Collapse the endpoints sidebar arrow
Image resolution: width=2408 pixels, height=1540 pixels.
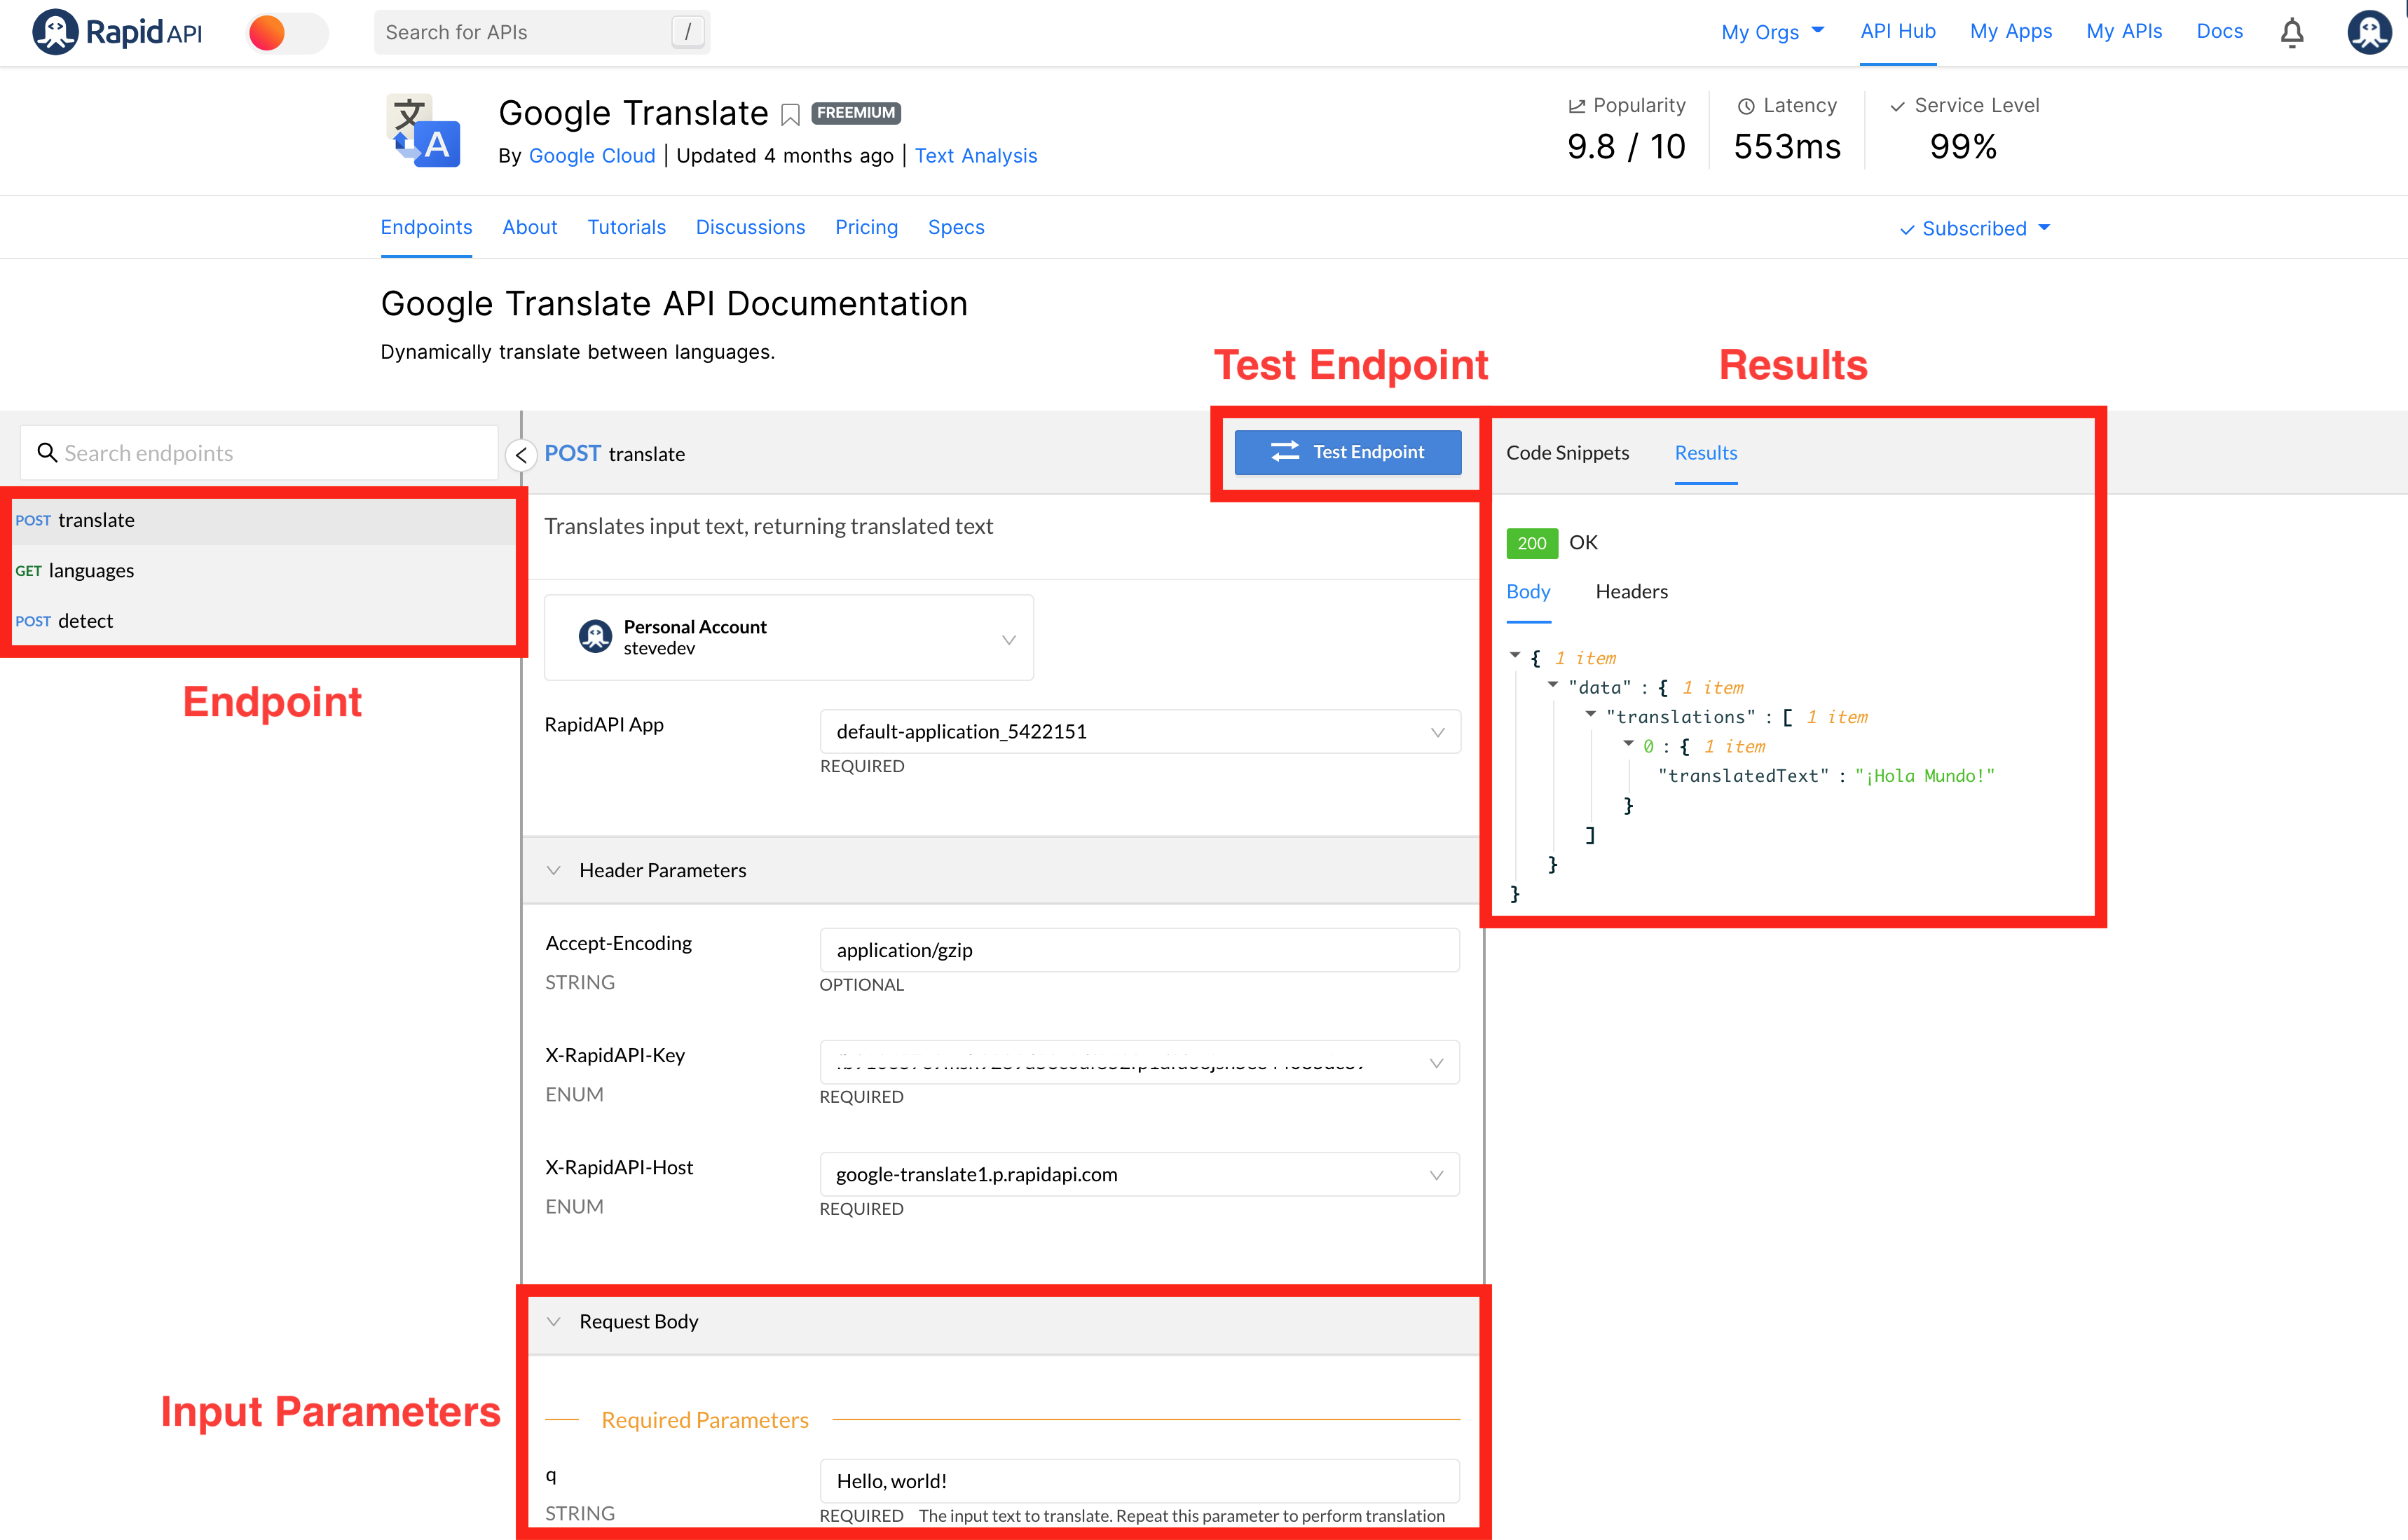click(x=520, y=455)
